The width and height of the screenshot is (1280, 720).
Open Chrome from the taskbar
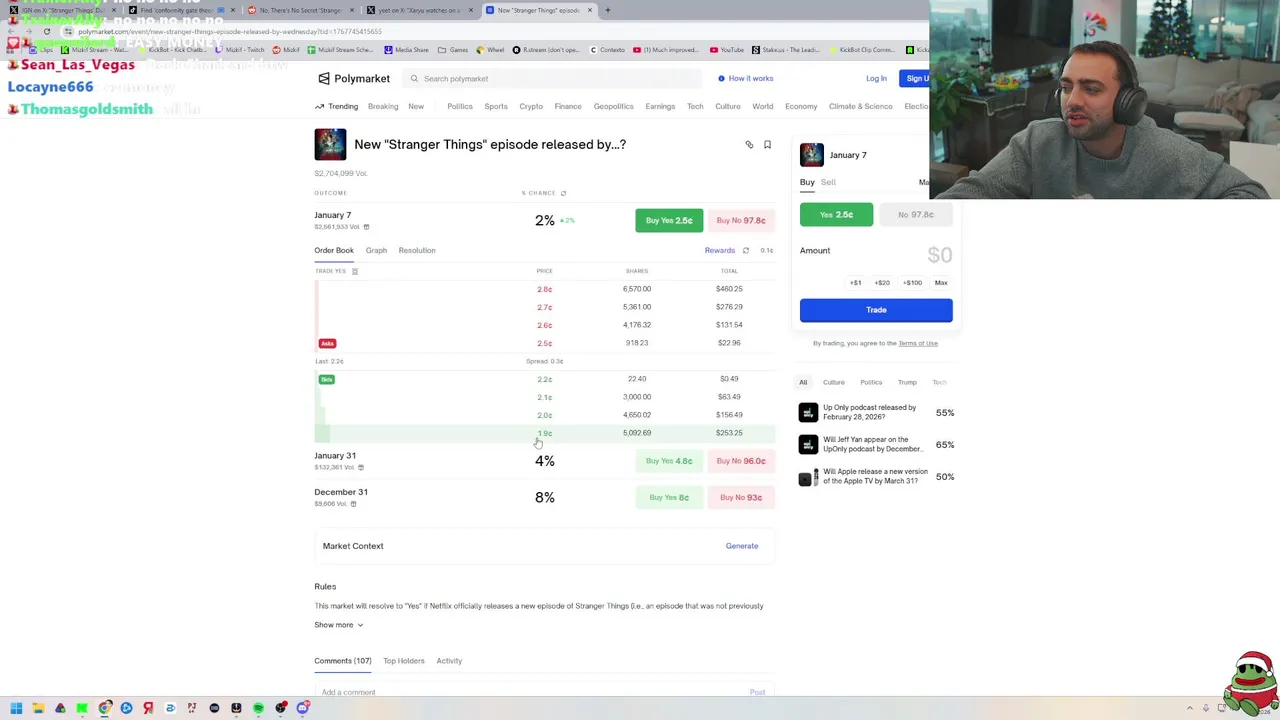(x=104, y=708)
